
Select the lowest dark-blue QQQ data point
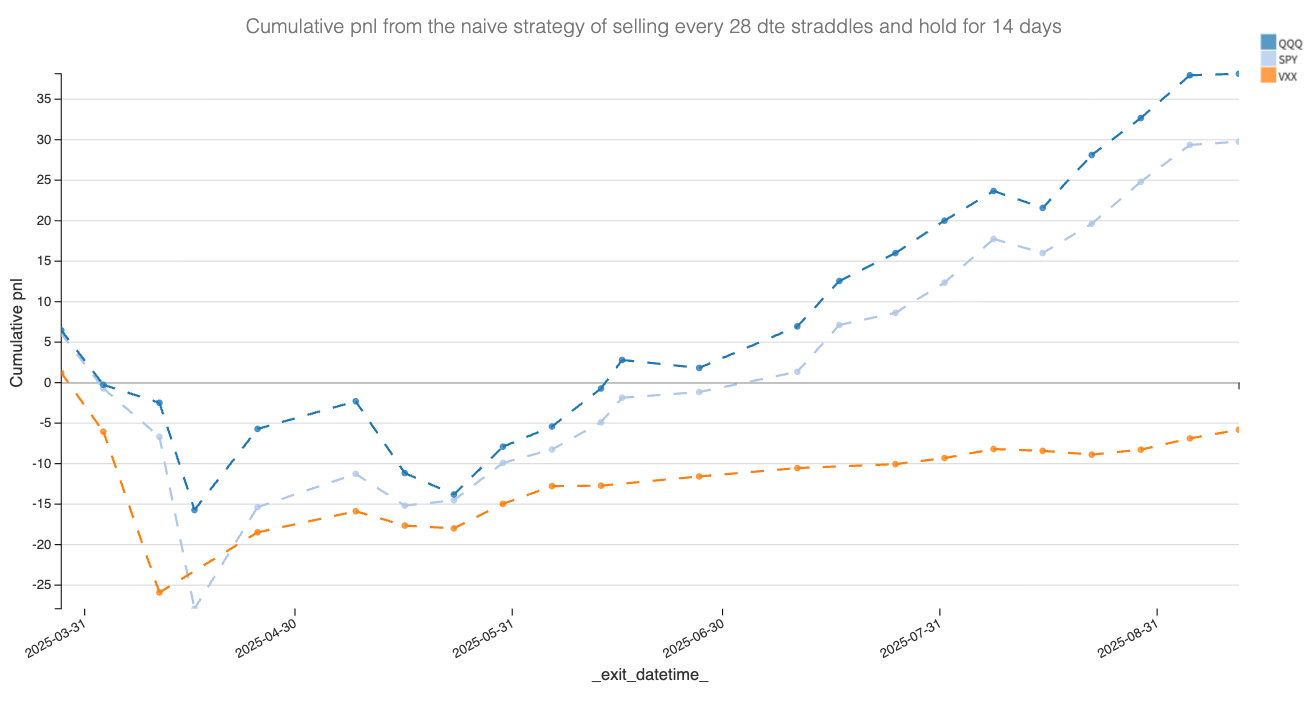[x=194, y=510]
